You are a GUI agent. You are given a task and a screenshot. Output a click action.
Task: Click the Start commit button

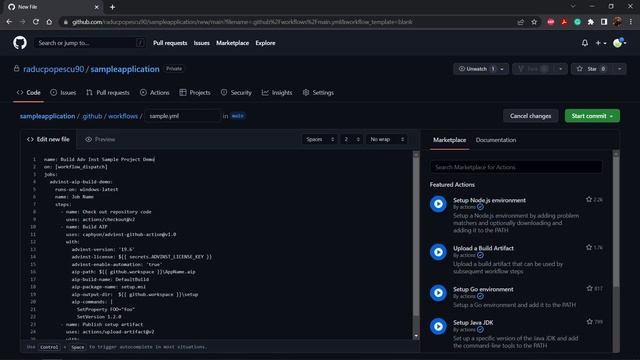tap(592, 116)
